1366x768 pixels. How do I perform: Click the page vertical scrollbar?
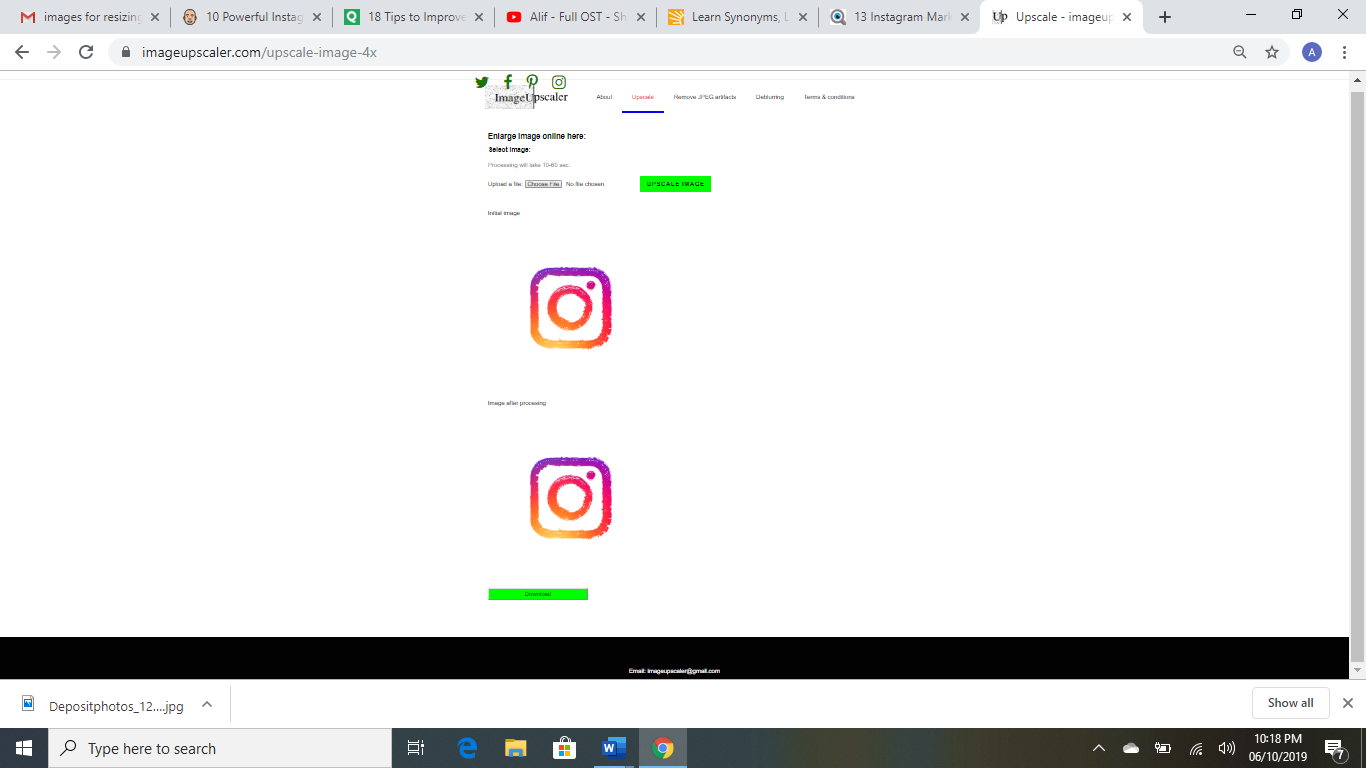pyautogui.click(x=1357, y=375)
